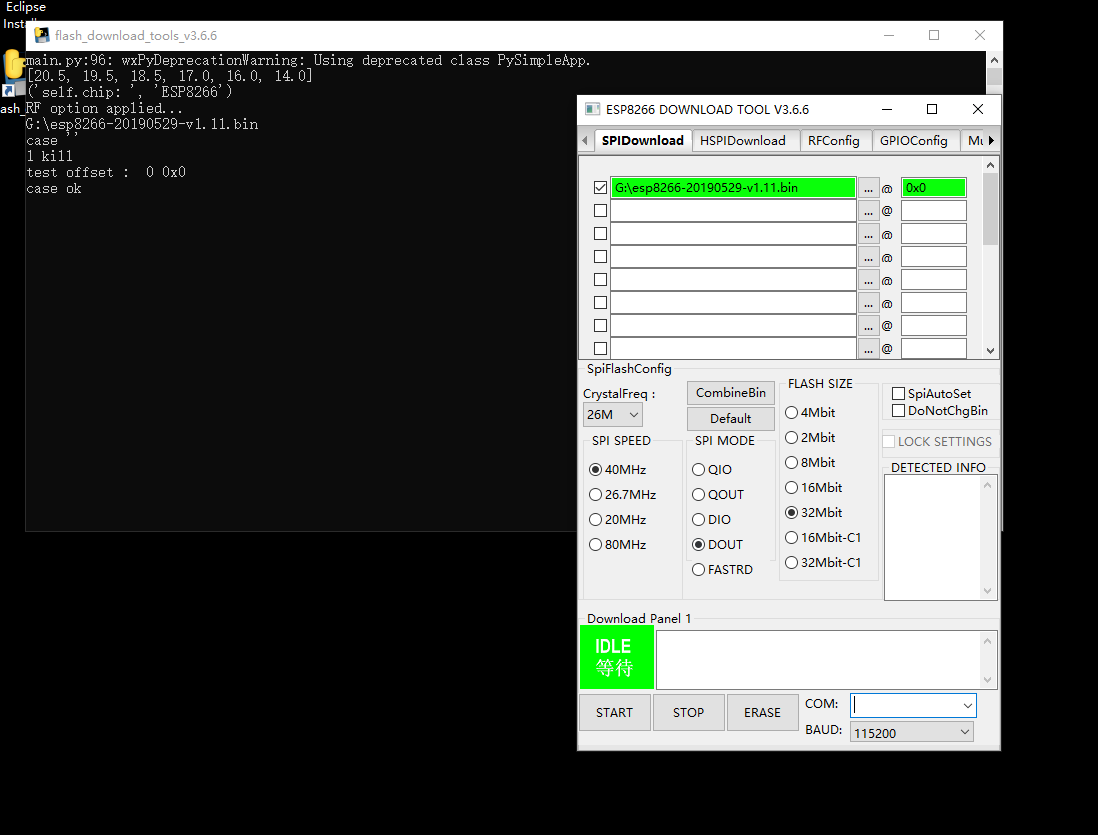The width and height of the screenshot is (1098, 835).
Task: Select 40MHz SPI speed
Action: (596, 469)
